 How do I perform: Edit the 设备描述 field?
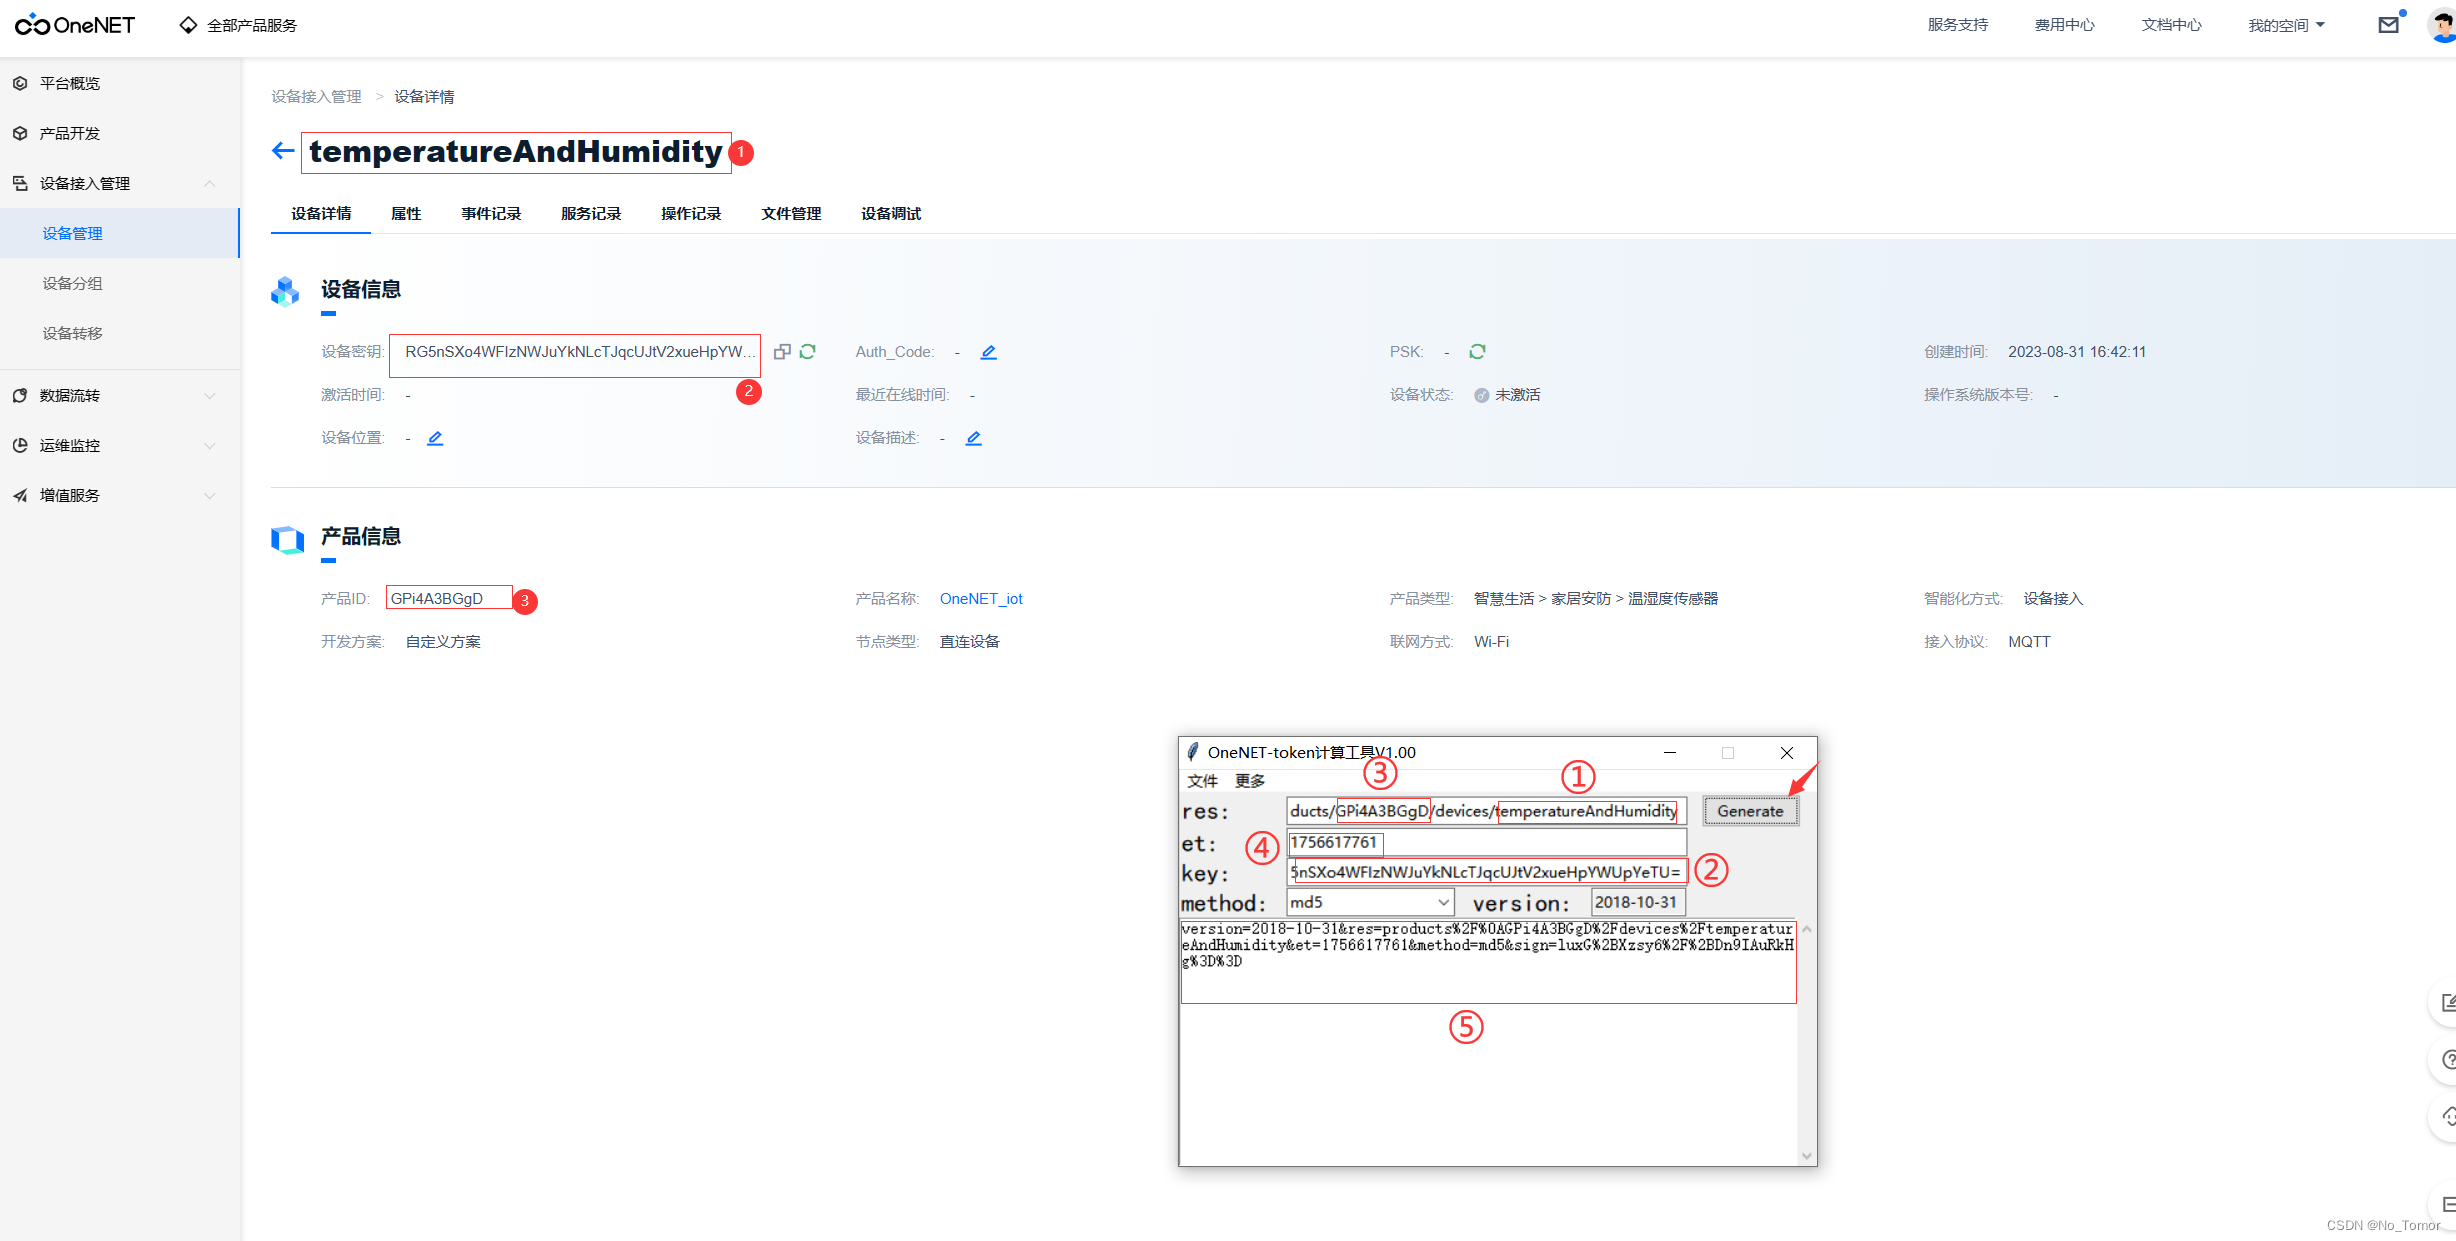pyautogui.click(x=973, y=438)
